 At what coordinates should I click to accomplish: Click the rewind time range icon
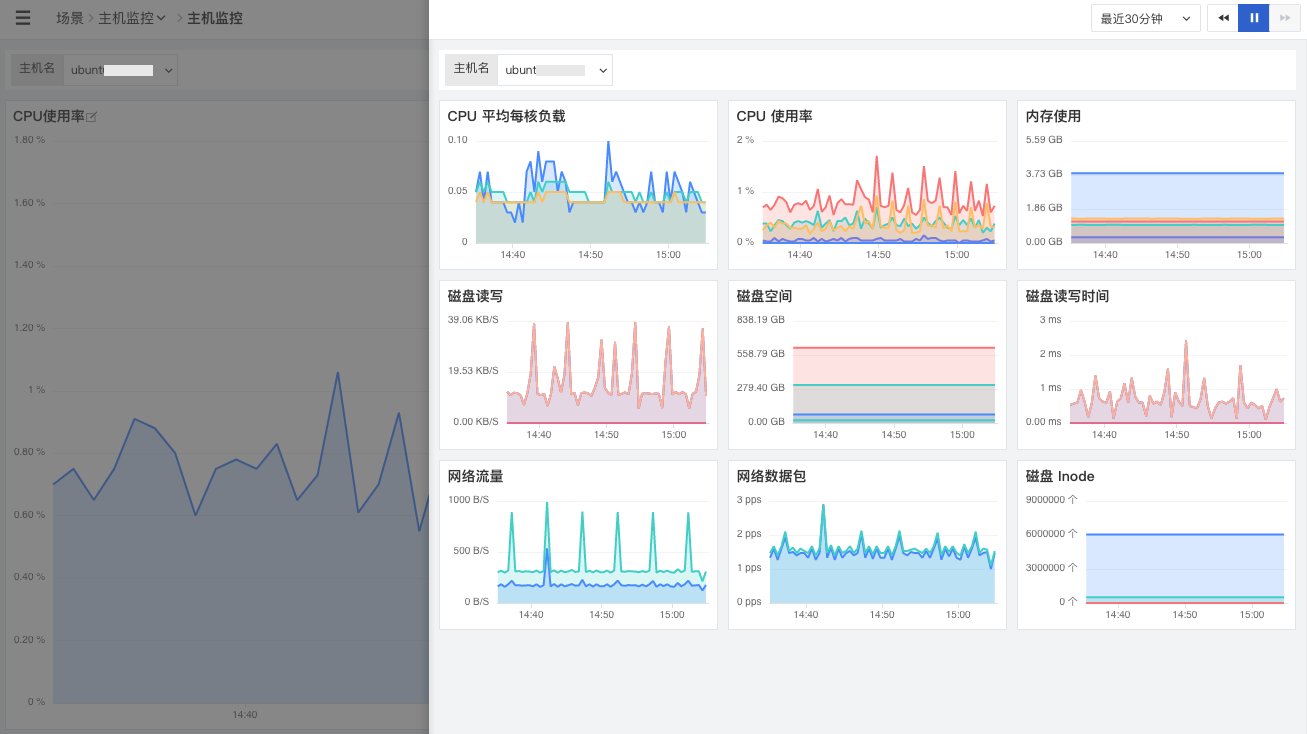tap(1223, 18)
